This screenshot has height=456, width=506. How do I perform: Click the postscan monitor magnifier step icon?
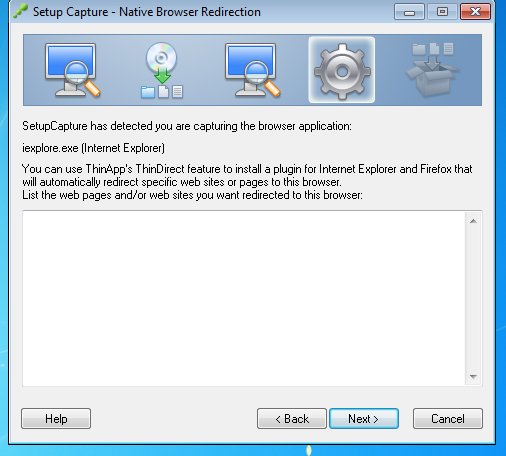click(x=252, y=70)
